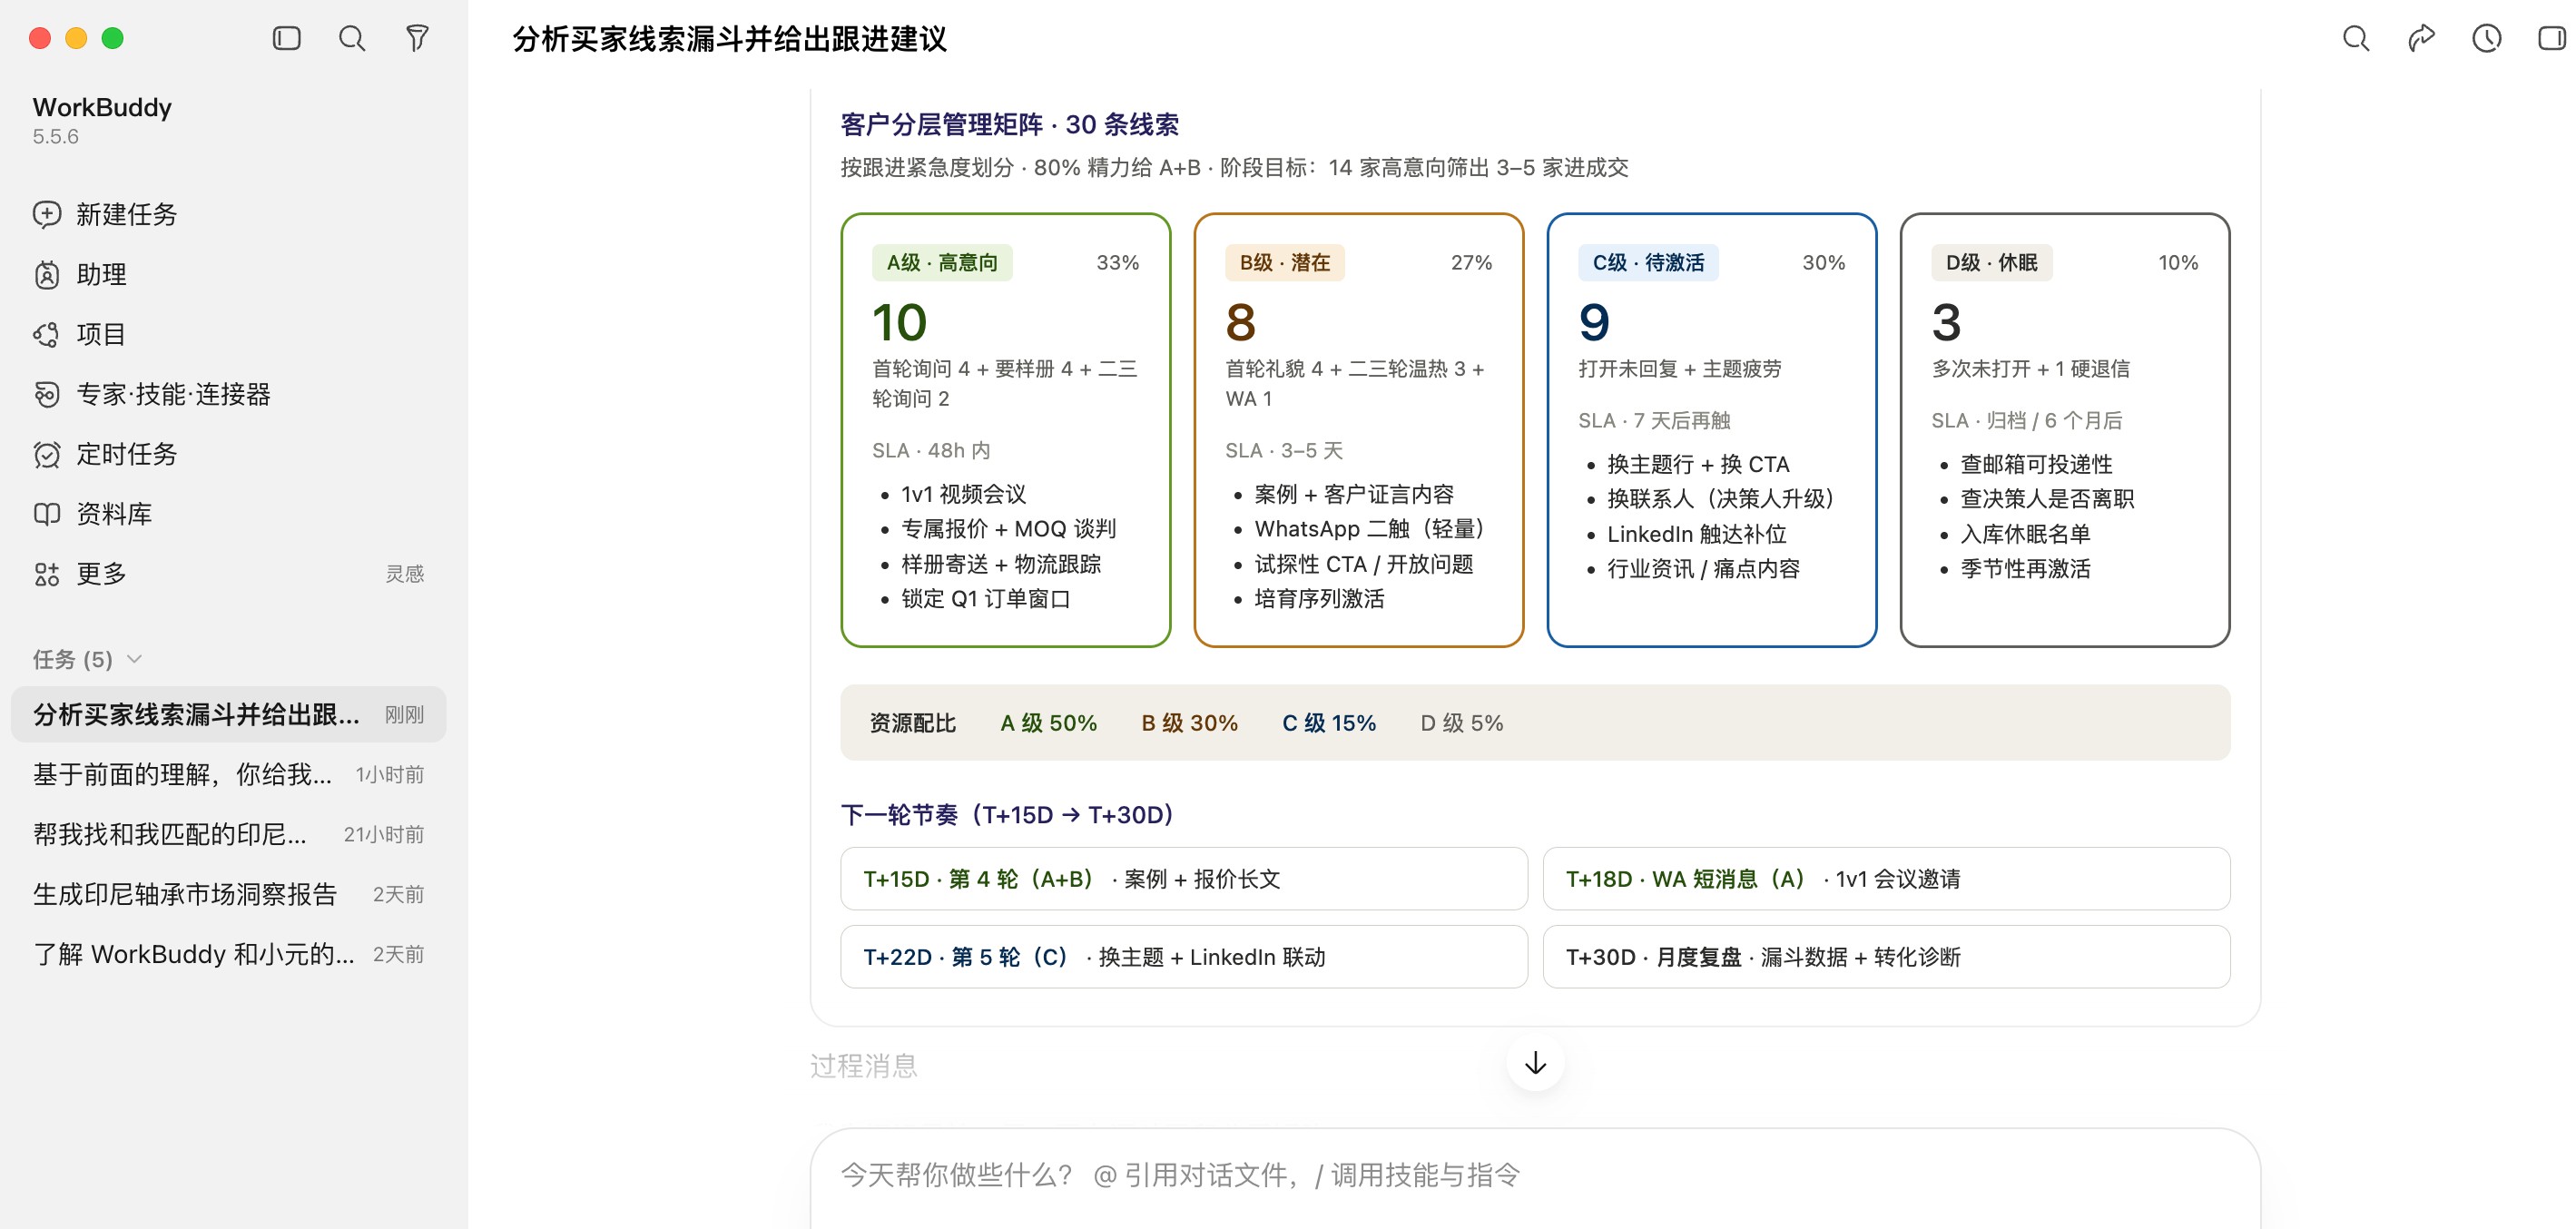The width and height of the screenshot is (2576, 1229).
Task: Click the share arrow icon
Action: point(2421,38)
